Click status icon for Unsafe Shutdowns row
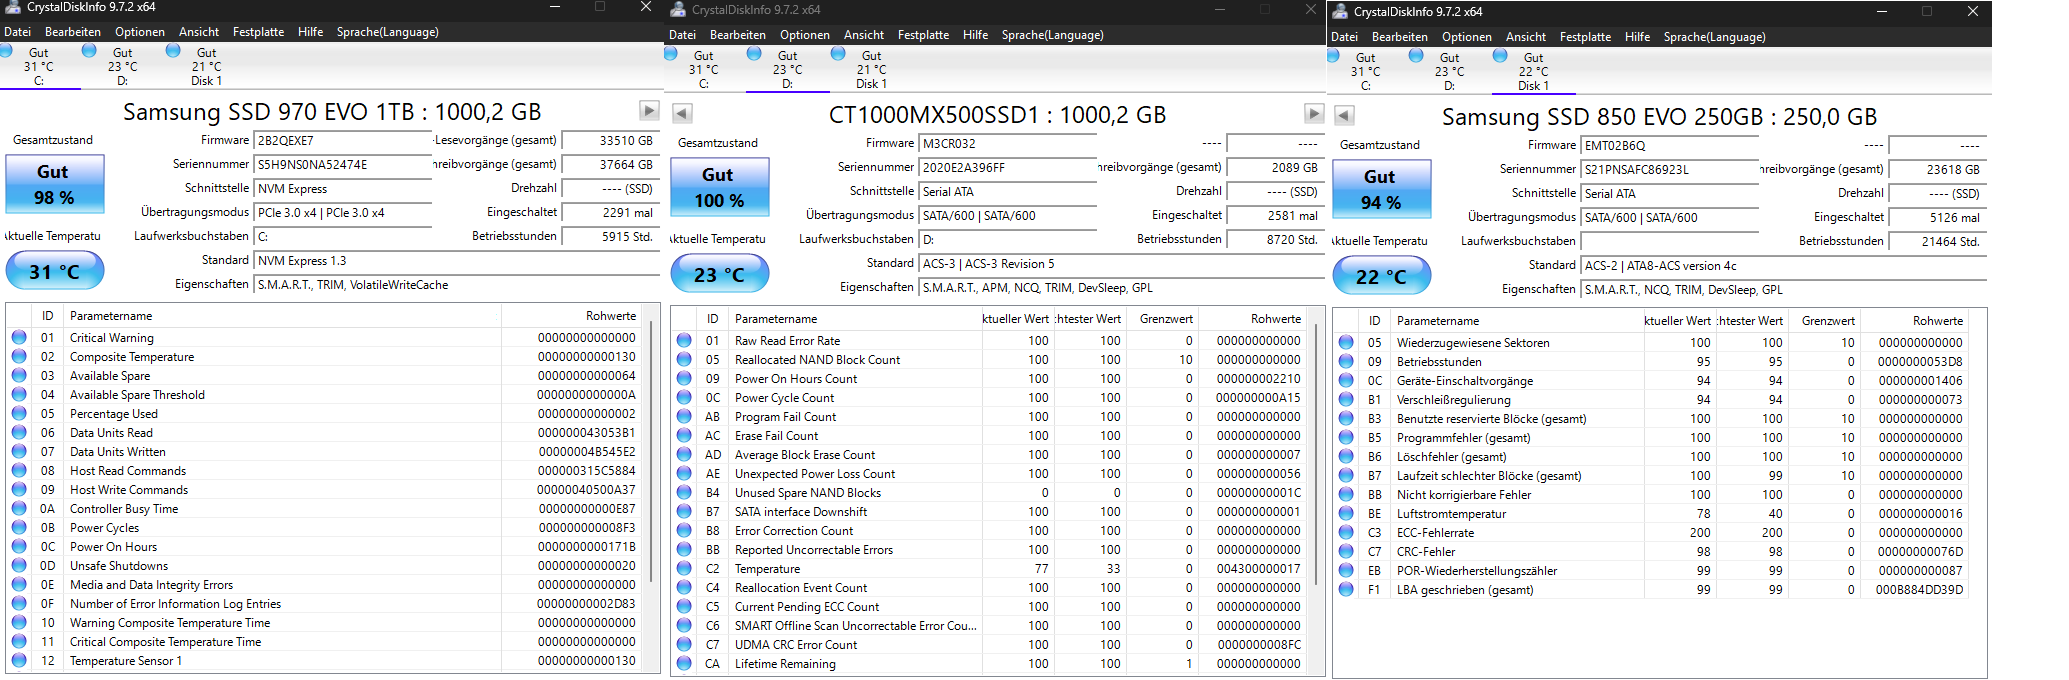 click(19, 565)
